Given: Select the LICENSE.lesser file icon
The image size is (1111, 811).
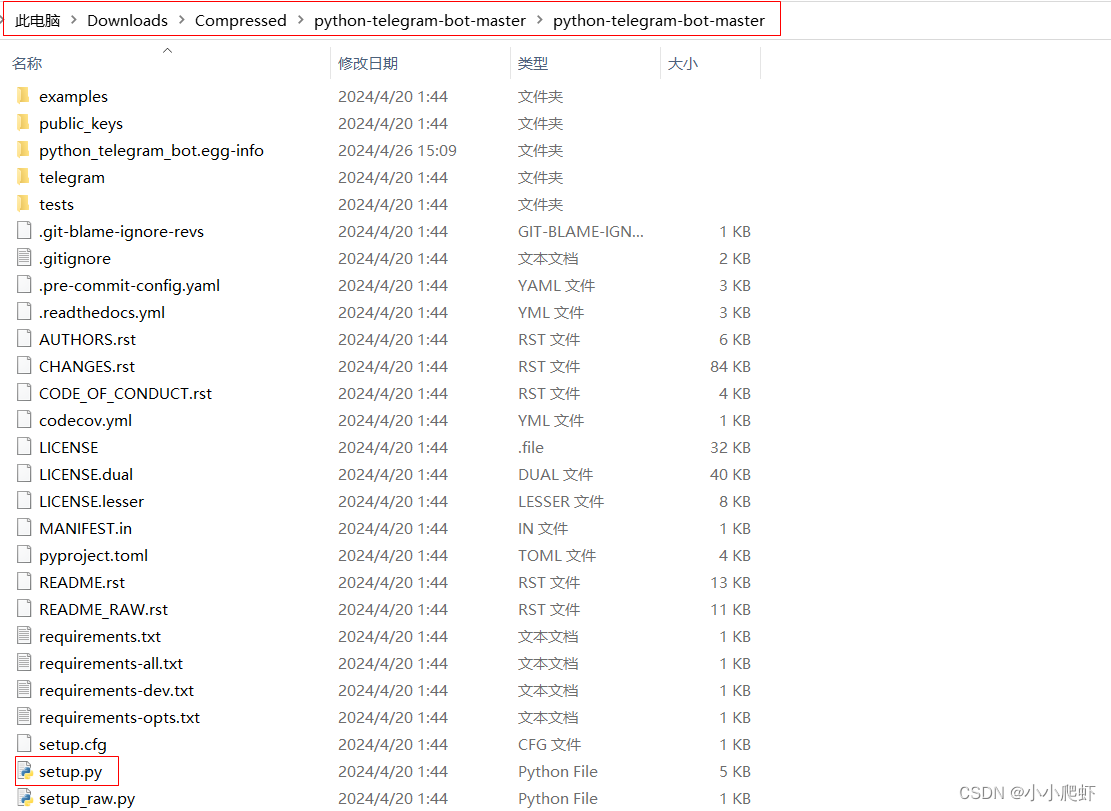Looking at the screenshot, I should coord(24,501).
